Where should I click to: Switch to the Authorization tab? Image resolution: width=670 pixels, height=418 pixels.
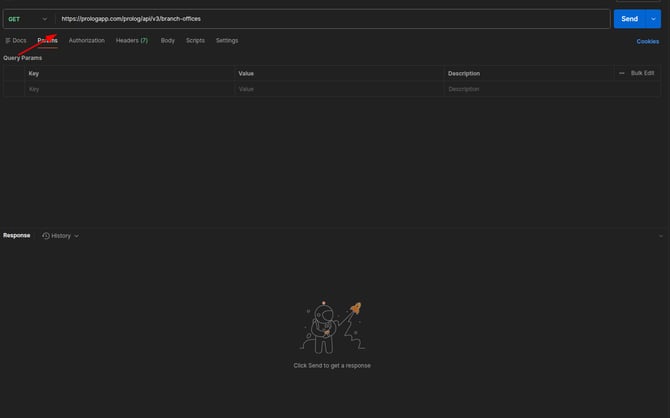click(87, 41)
